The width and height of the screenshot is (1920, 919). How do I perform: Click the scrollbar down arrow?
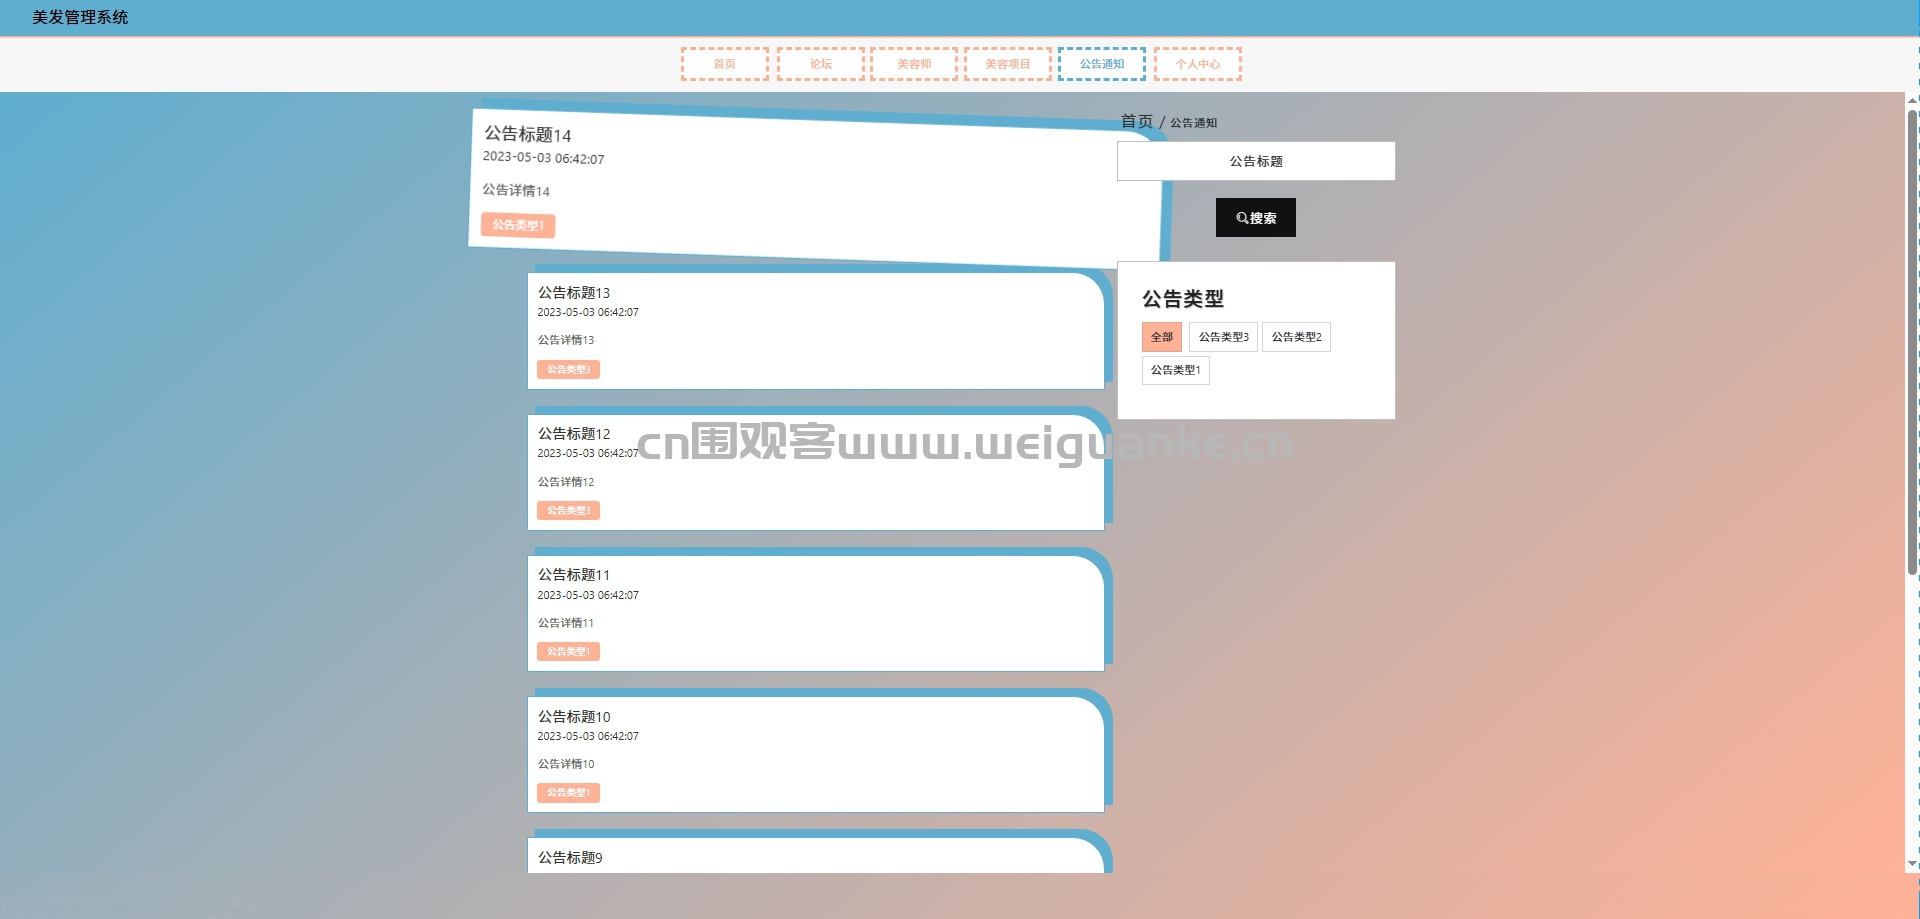(x=1912, y=864)
